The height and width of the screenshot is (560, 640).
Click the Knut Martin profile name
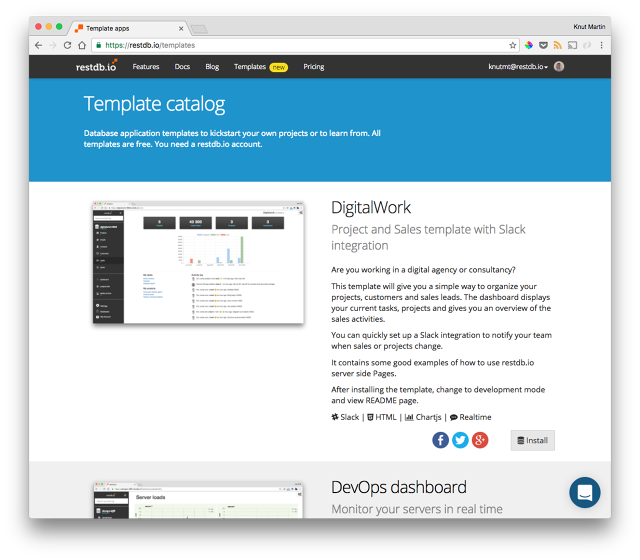coord(589,27)
